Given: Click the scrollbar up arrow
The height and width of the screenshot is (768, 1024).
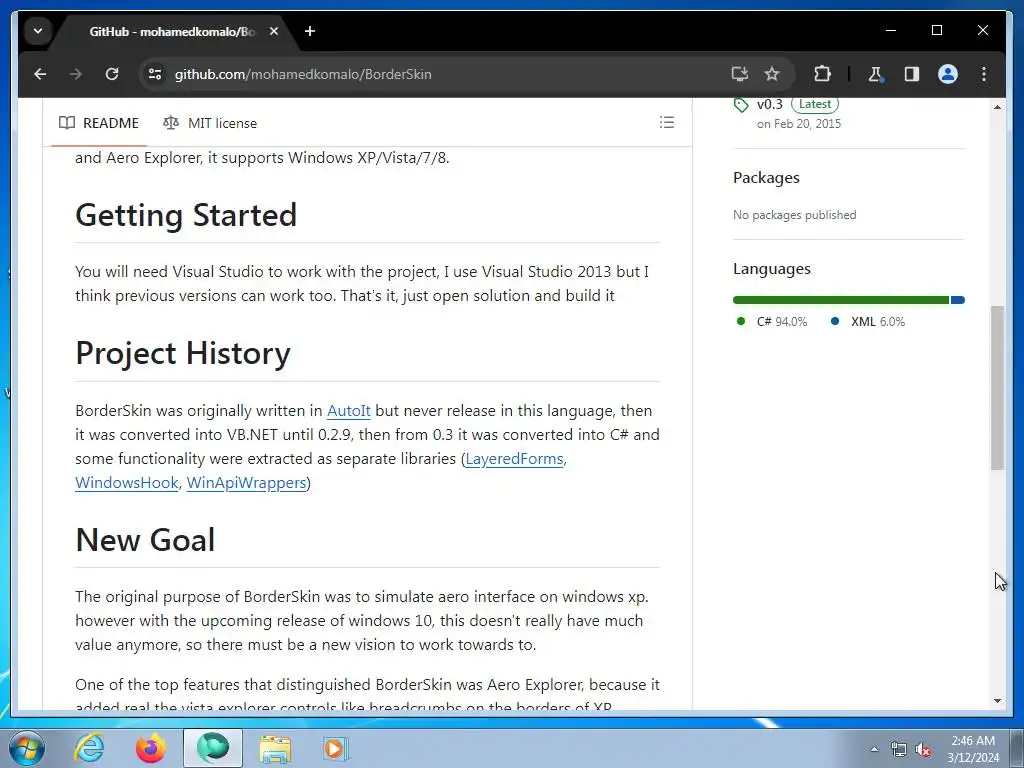Looking at the screenshot, I should (x=997, y=106).
